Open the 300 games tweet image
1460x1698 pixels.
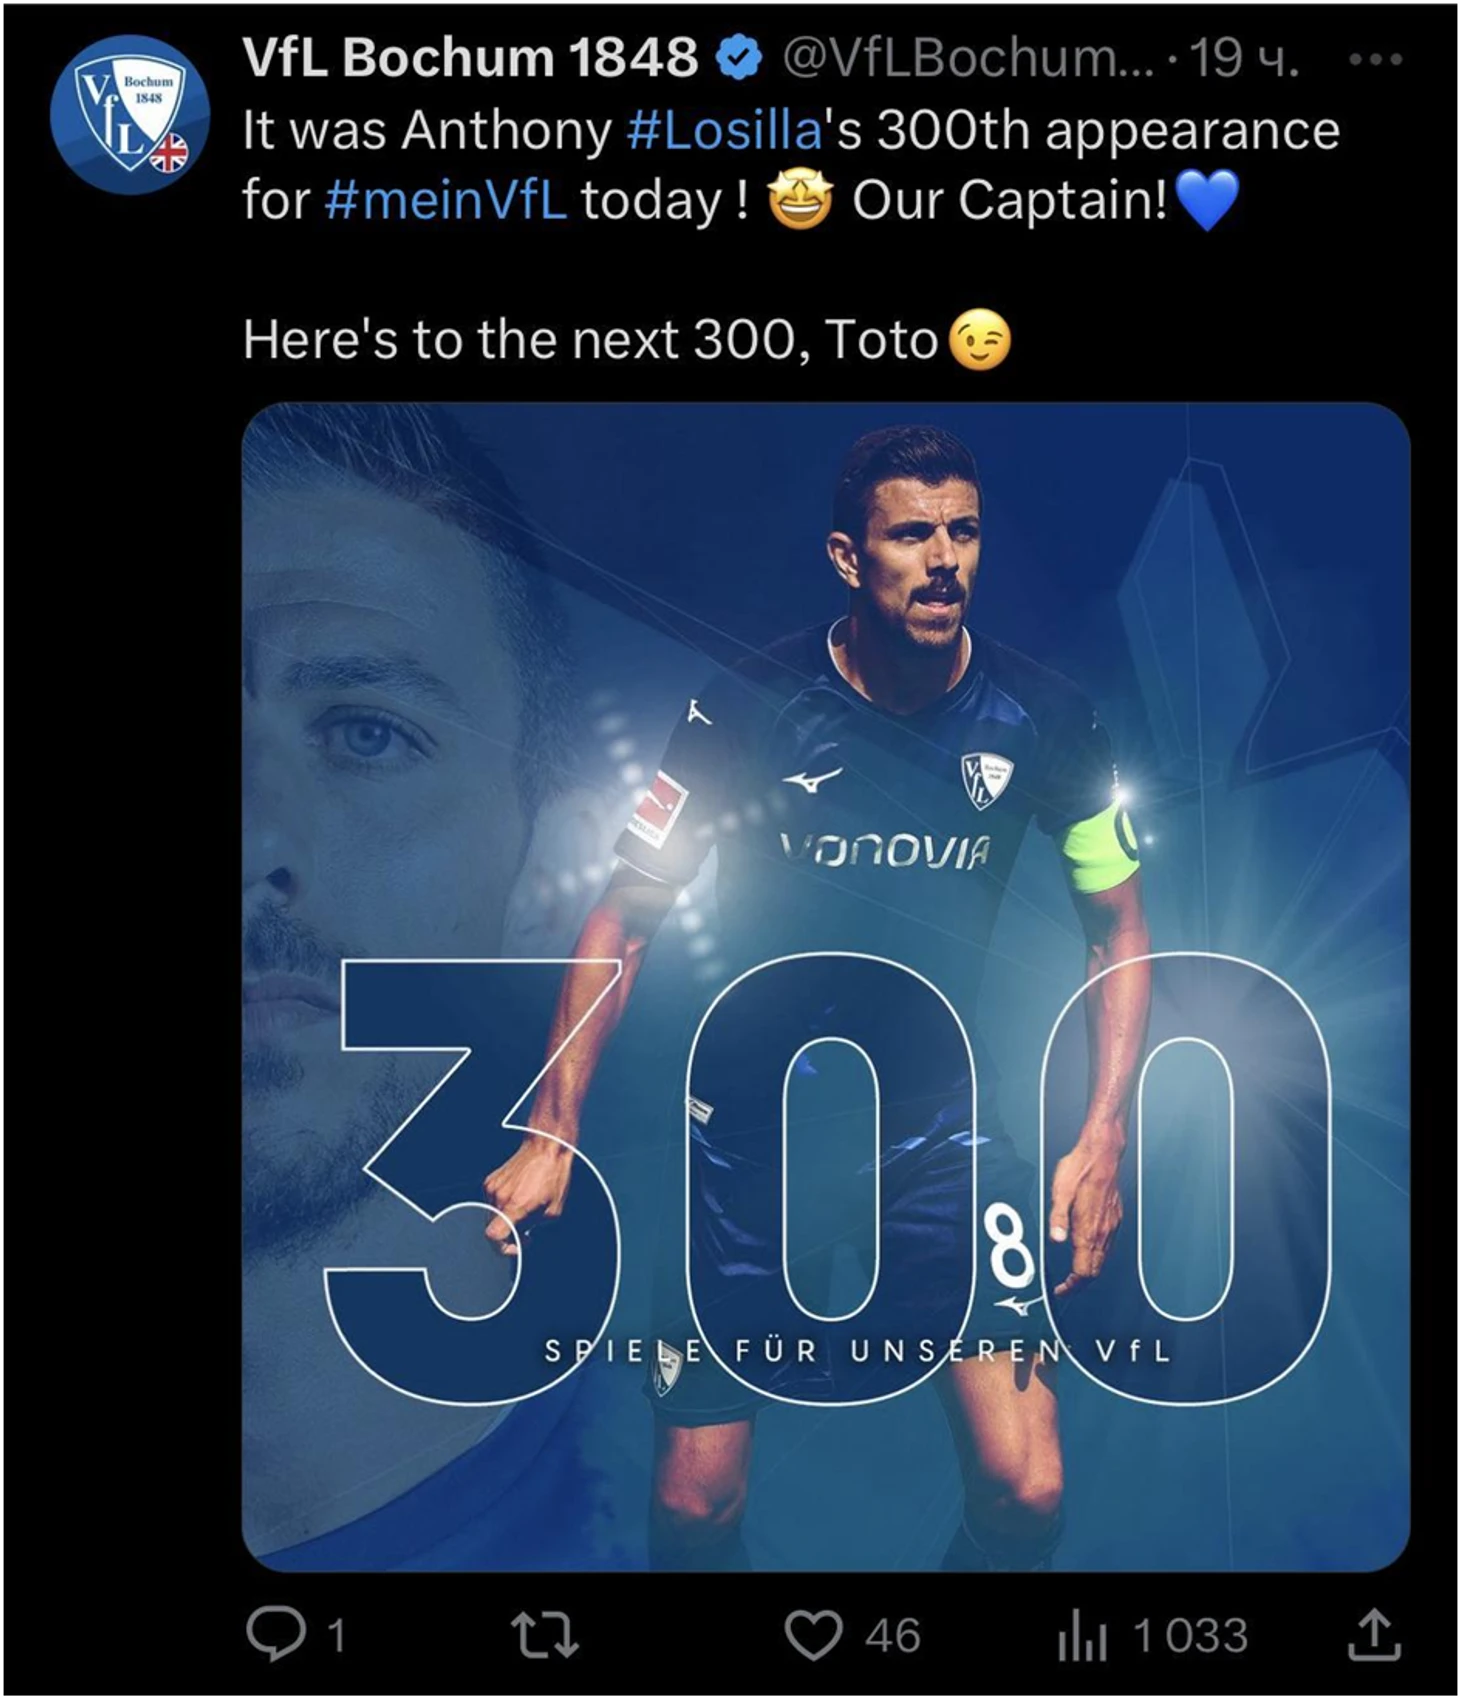tap(826, 987)
